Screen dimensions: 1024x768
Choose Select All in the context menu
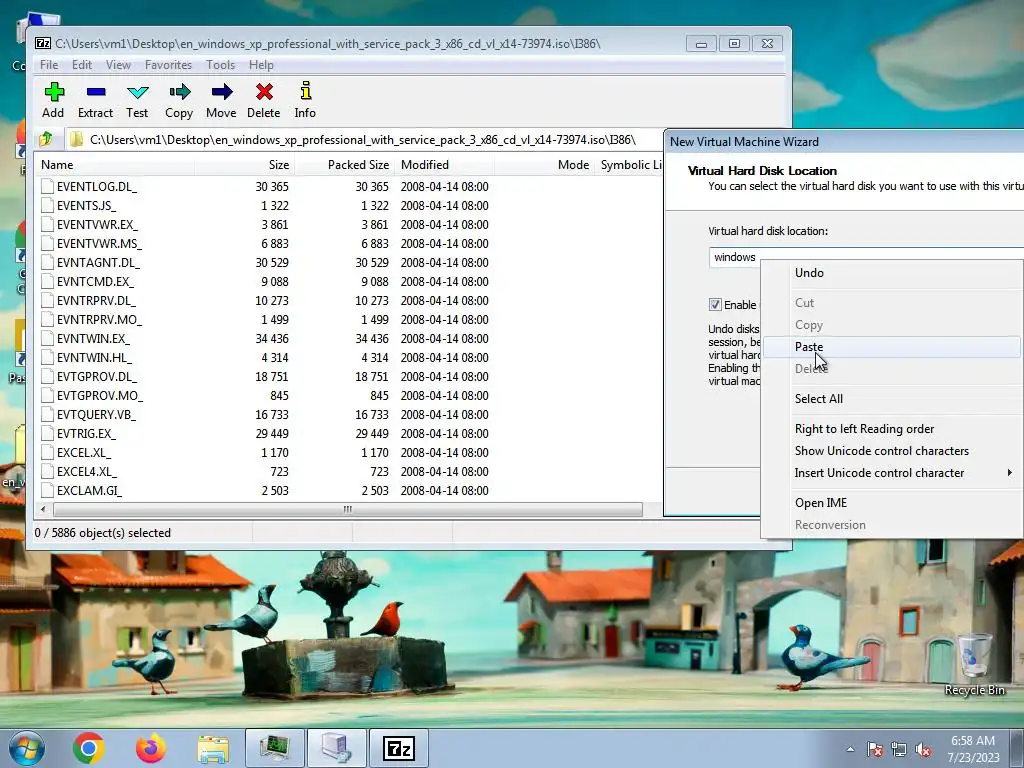pyautogui.click(x=891, y=399)
